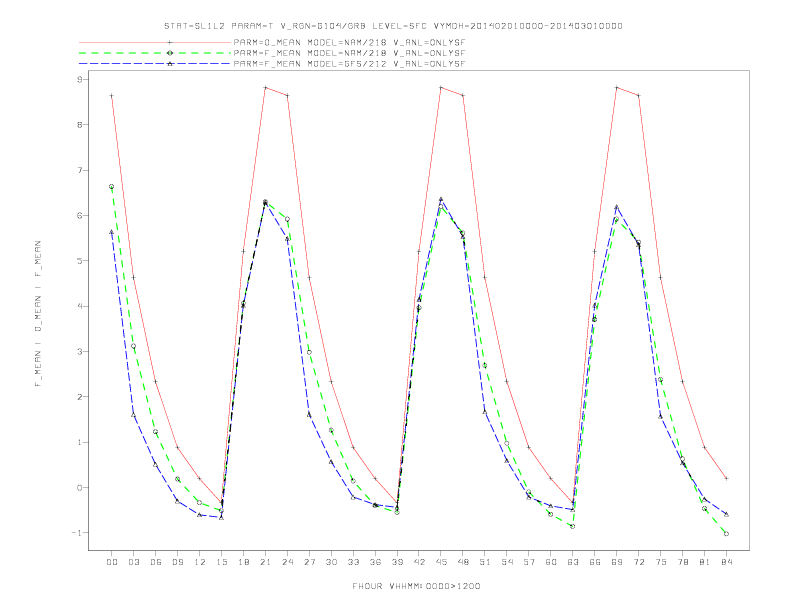Click x-axis tick label 15

coord(221,562)
